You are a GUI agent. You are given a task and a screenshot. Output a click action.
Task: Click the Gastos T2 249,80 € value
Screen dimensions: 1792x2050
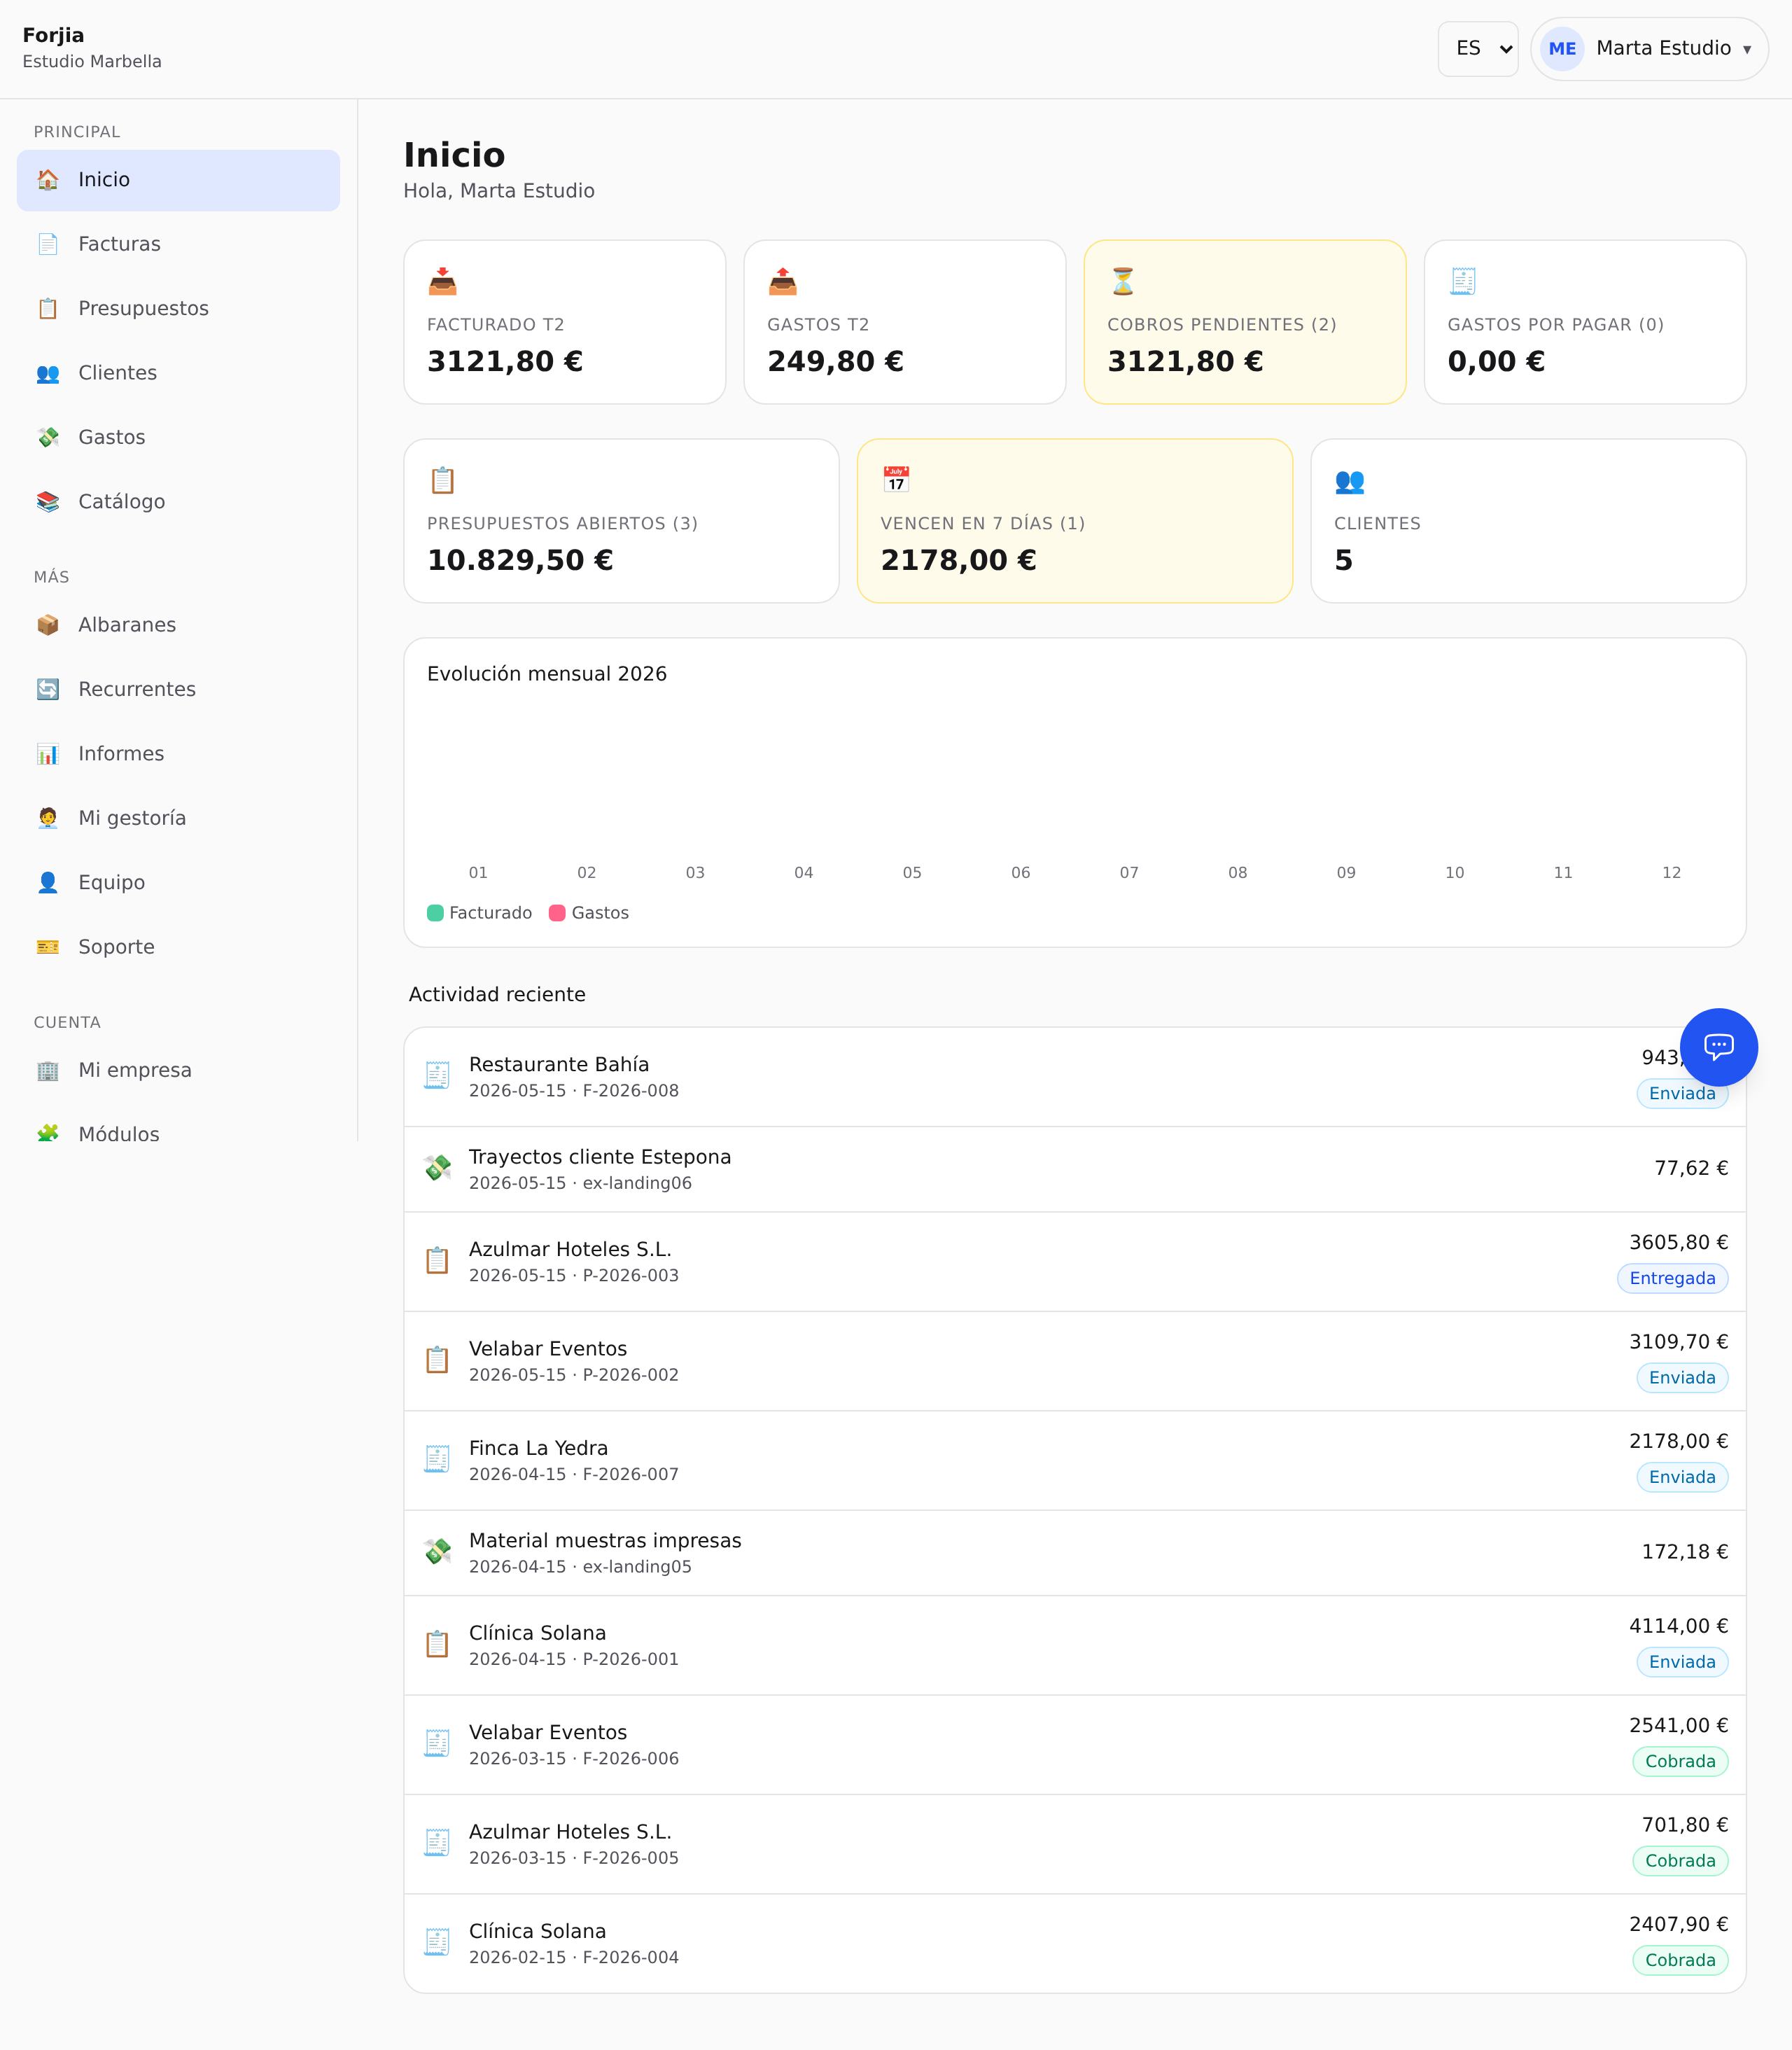click(x=835, y=361)
